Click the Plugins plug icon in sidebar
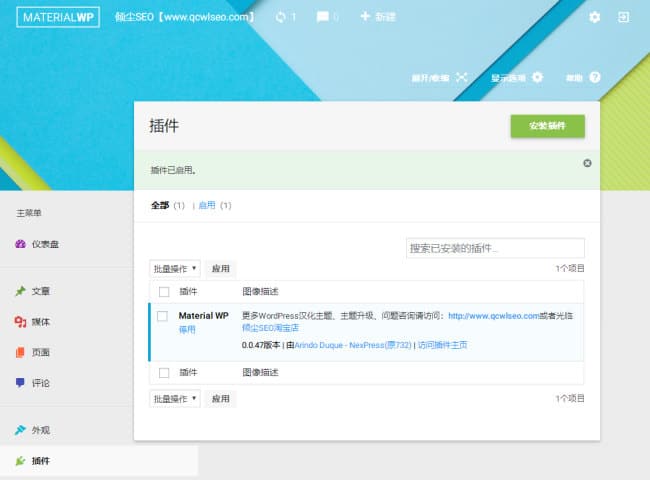This screenshot has height=480, width=650. pos(20,461)
